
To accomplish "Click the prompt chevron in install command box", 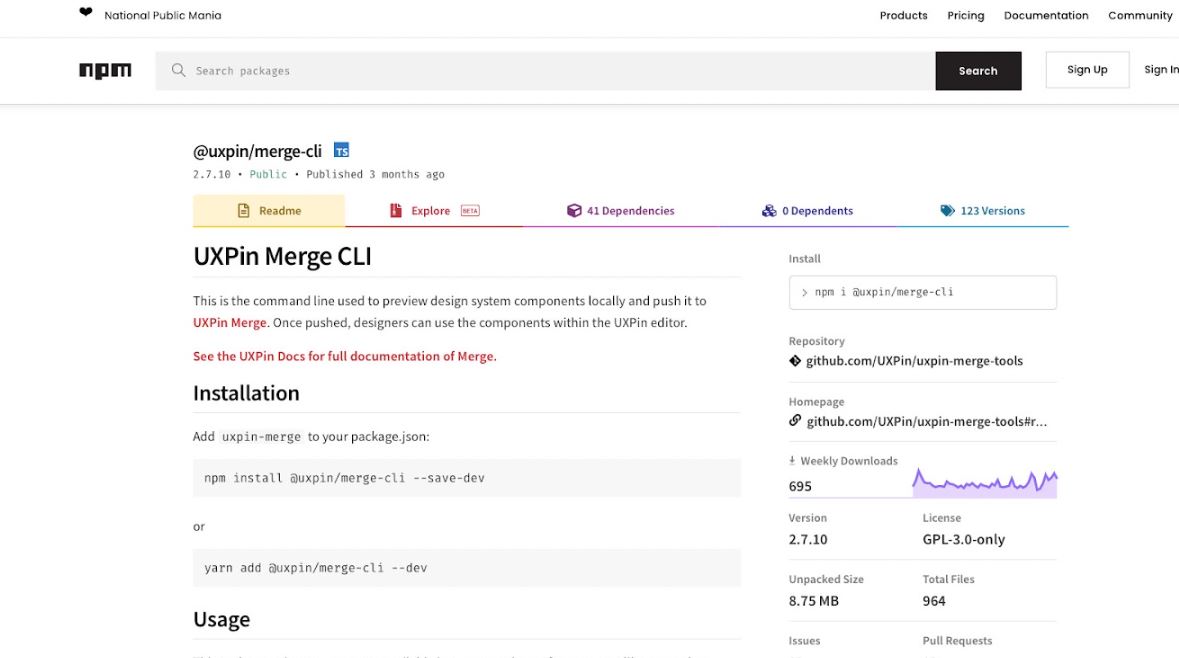I will tap(804, 293).
